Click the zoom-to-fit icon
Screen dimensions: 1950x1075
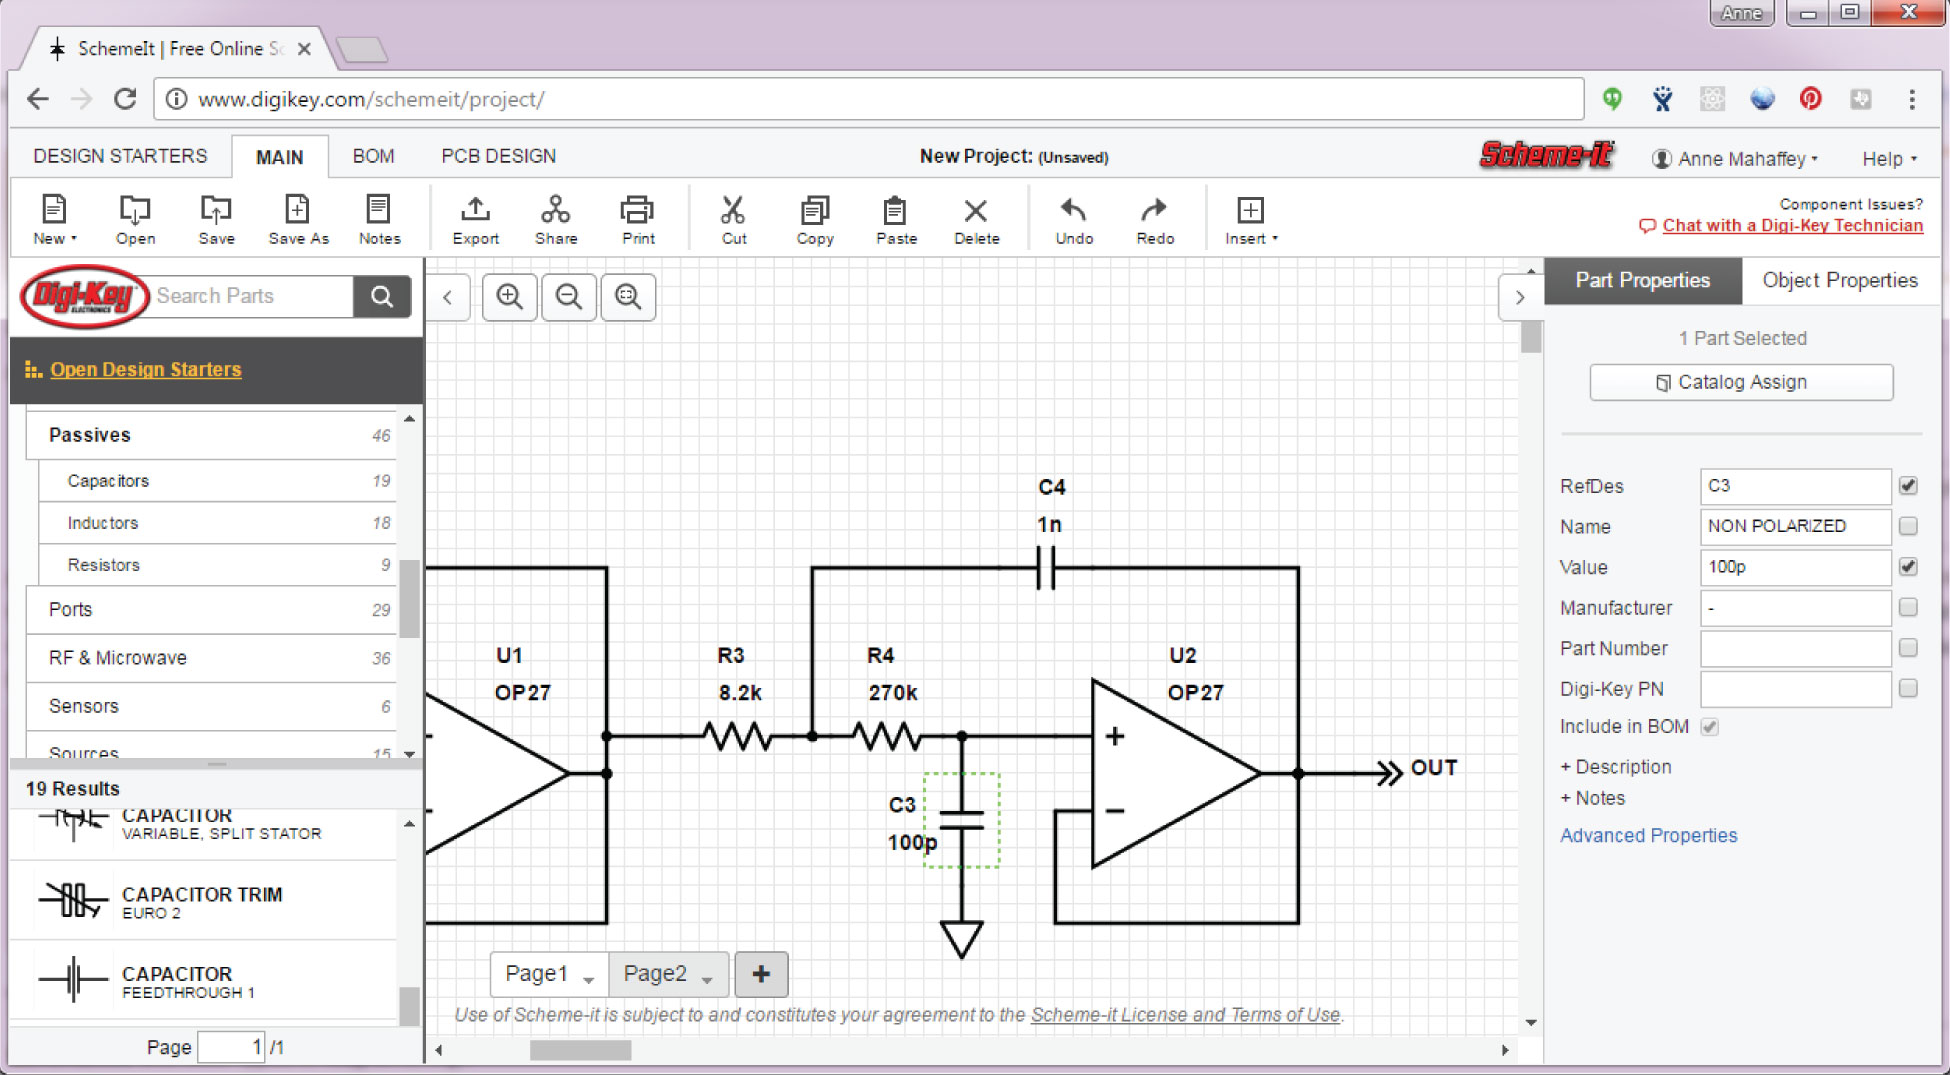628,297
